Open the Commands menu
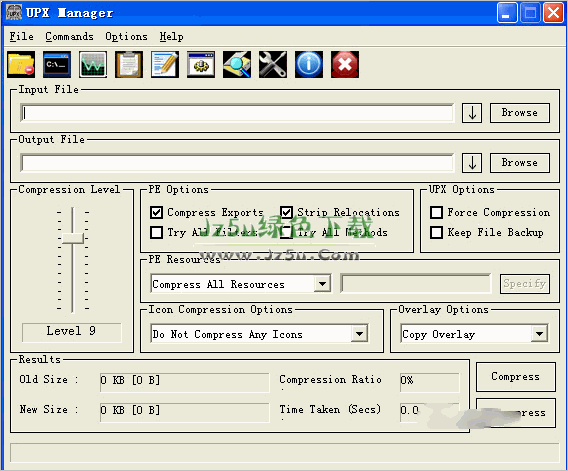Viewport: 568px width, 471px height. point(70,36)
